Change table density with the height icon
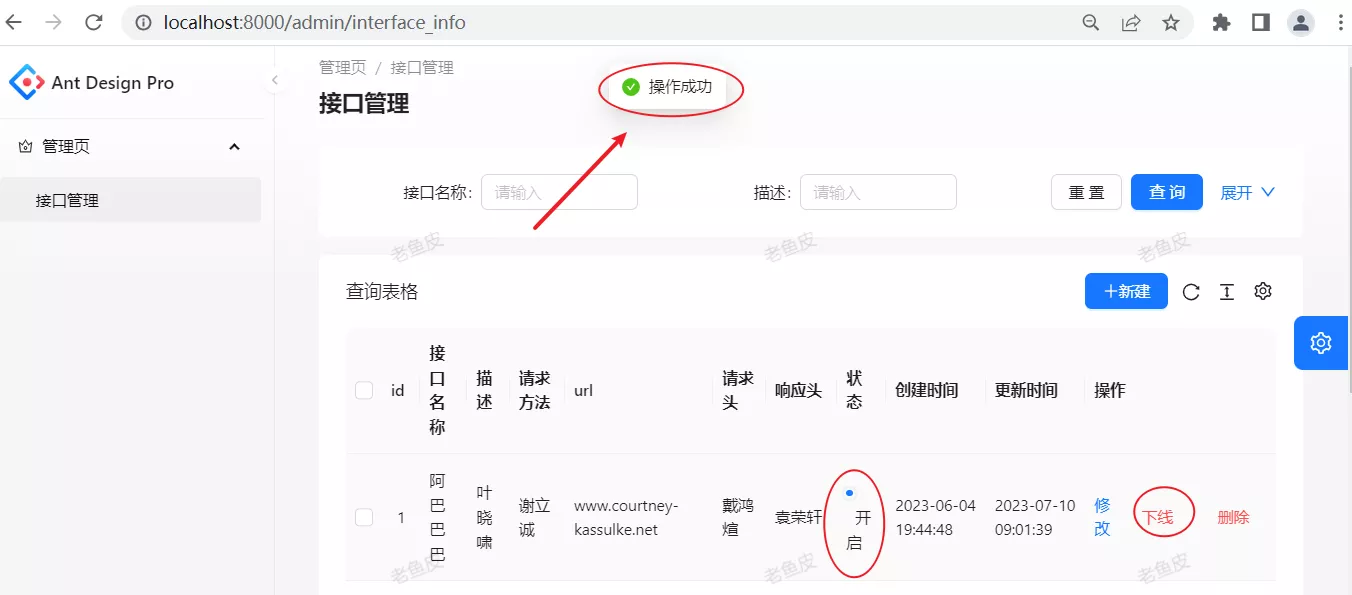 1227,292
